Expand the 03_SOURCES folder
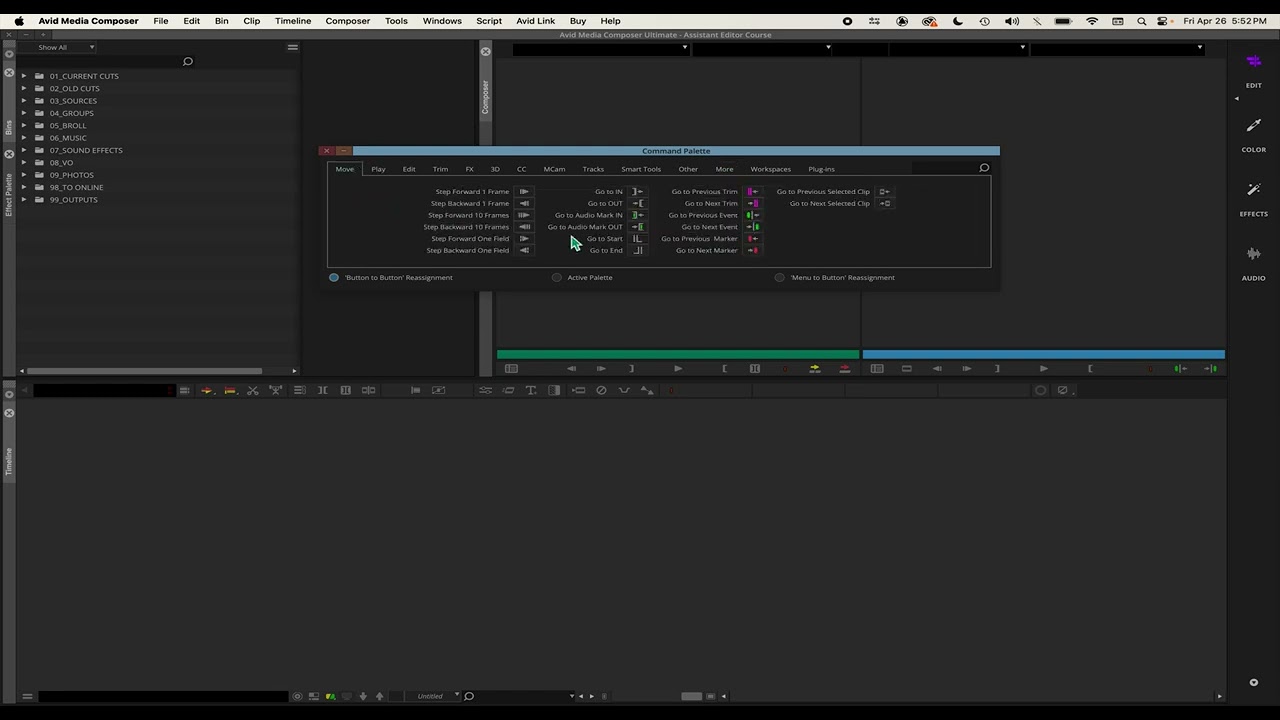The image size is (1280, 720). pos(24,101)
